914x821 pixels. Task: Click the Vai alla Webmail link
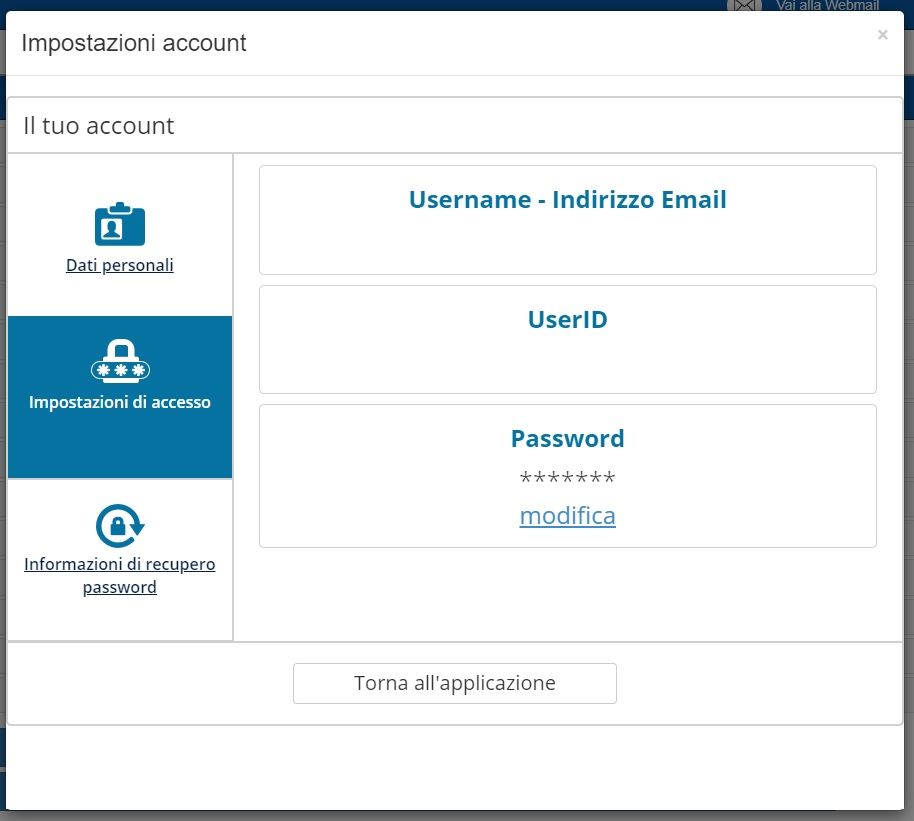[x=827, y=6]
